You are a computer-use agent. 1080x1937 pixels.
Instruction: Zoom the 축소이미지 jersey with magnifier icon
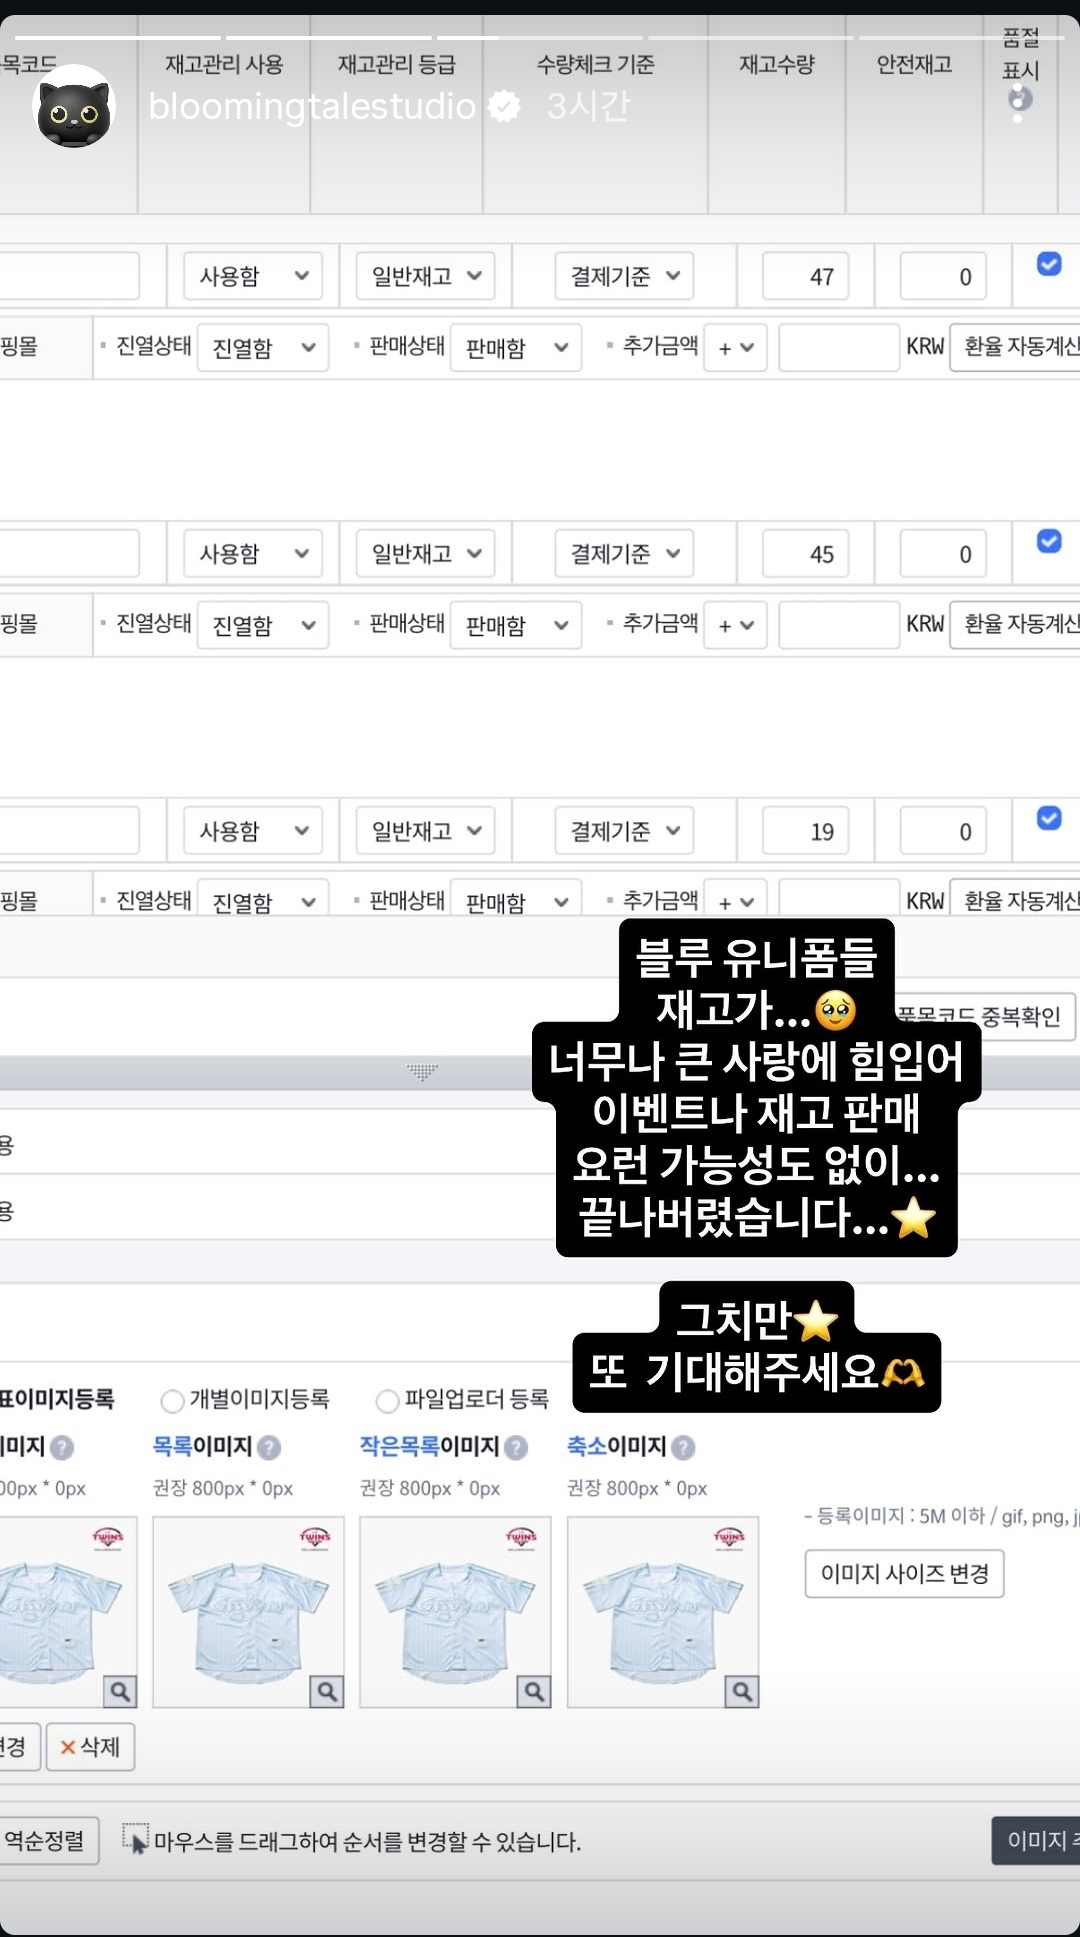tap(742, 1691)
